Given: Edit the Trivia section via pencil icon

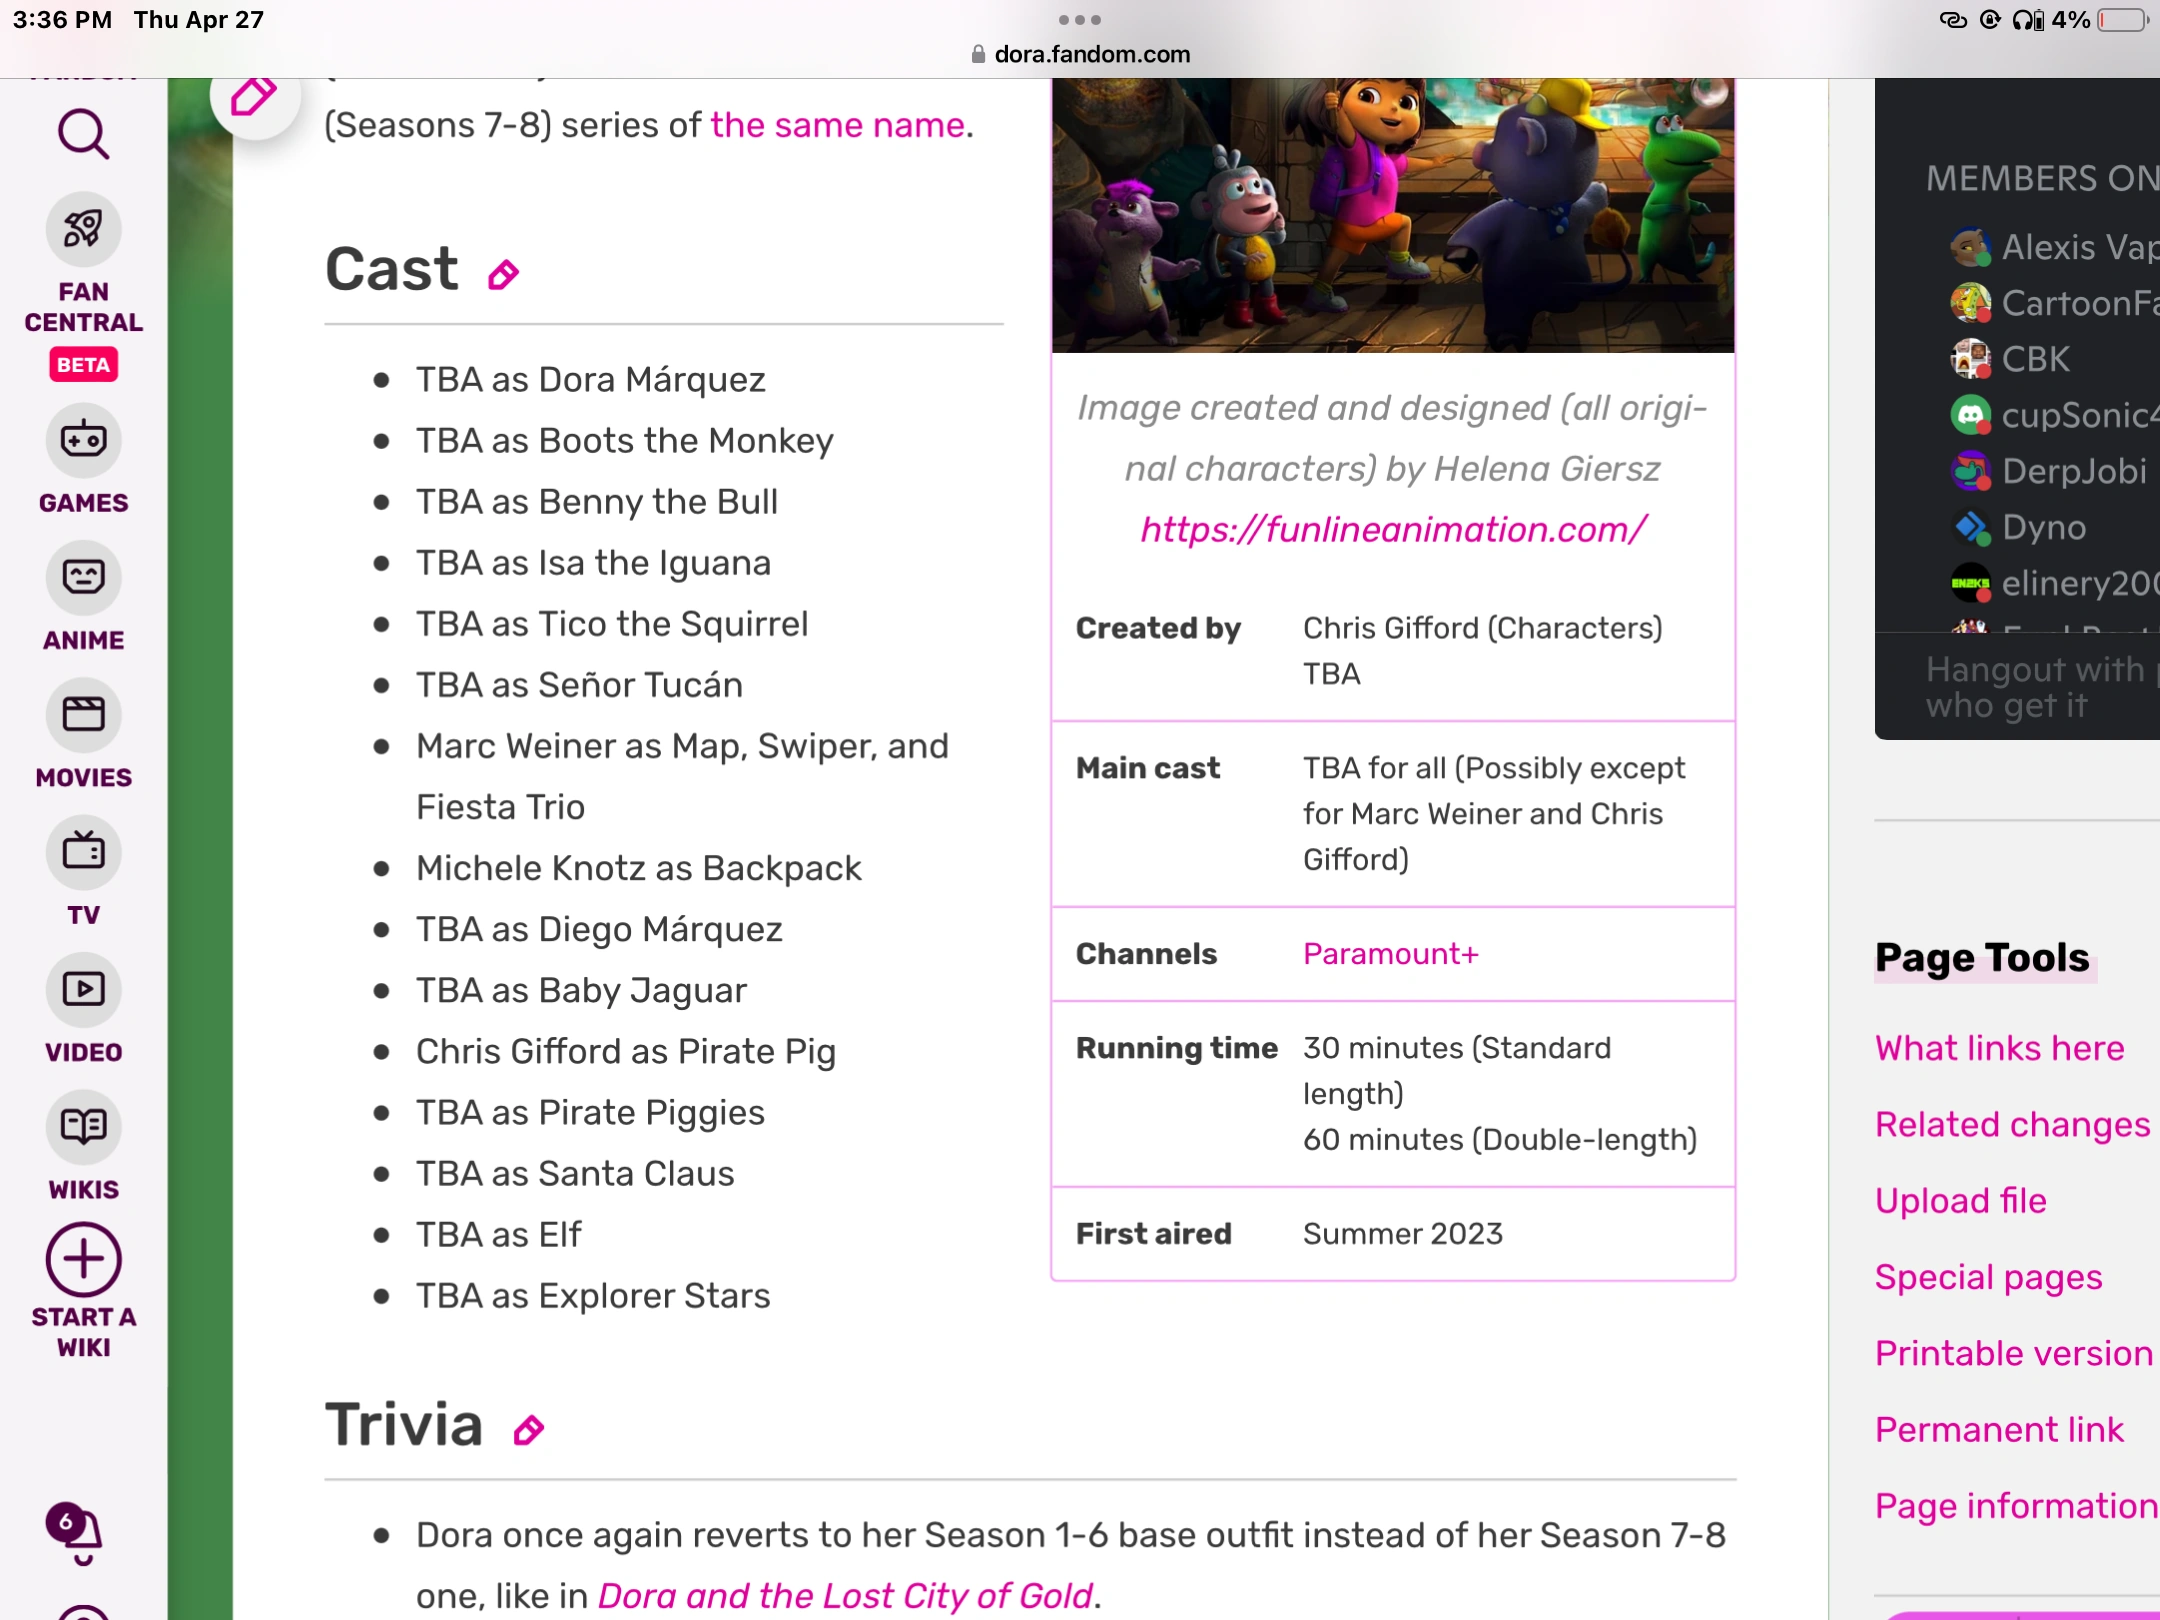Looking at the screenshot, I should 528,1429.
